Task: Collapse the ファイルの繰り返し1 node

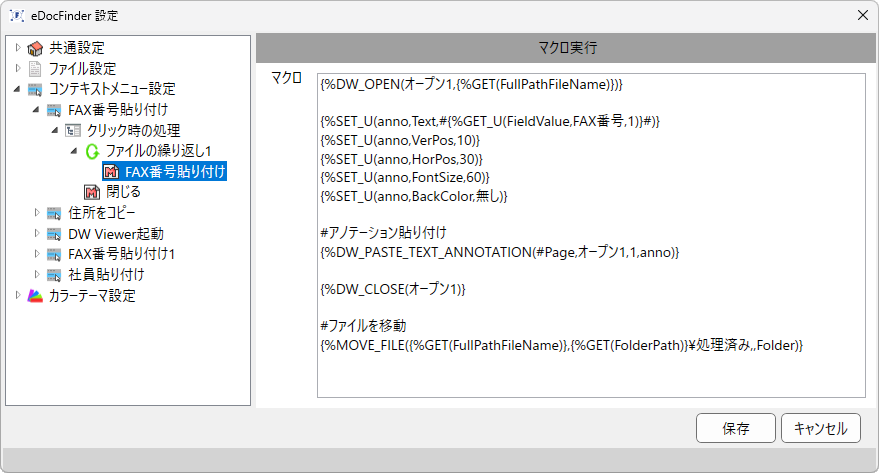Action: (x=74, y=151)
